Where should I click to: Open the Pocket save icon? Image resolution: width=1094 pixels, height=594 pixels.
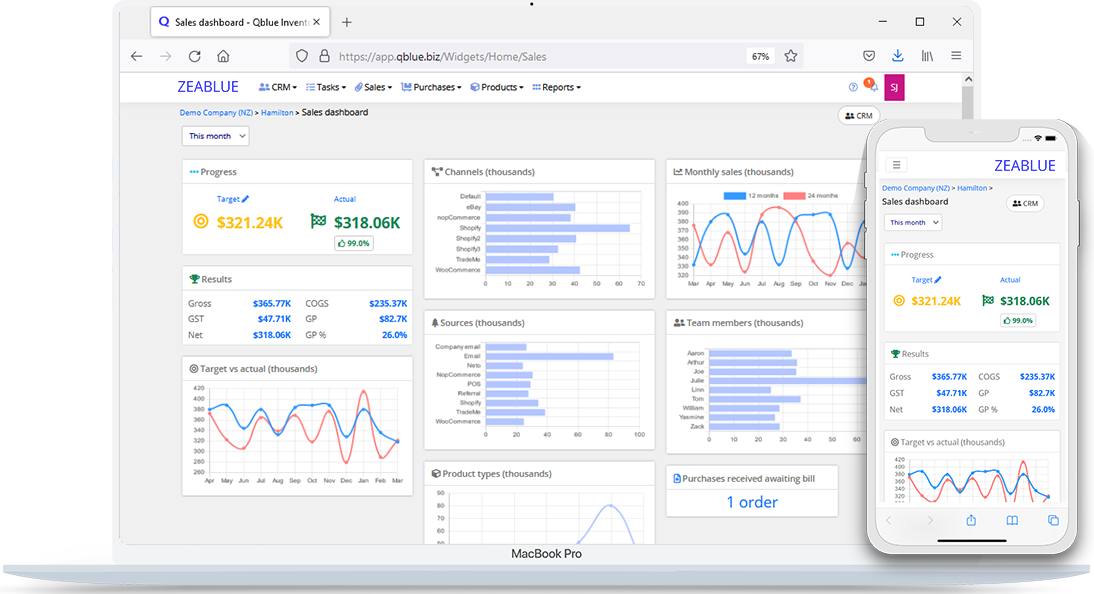coord(869,56)
